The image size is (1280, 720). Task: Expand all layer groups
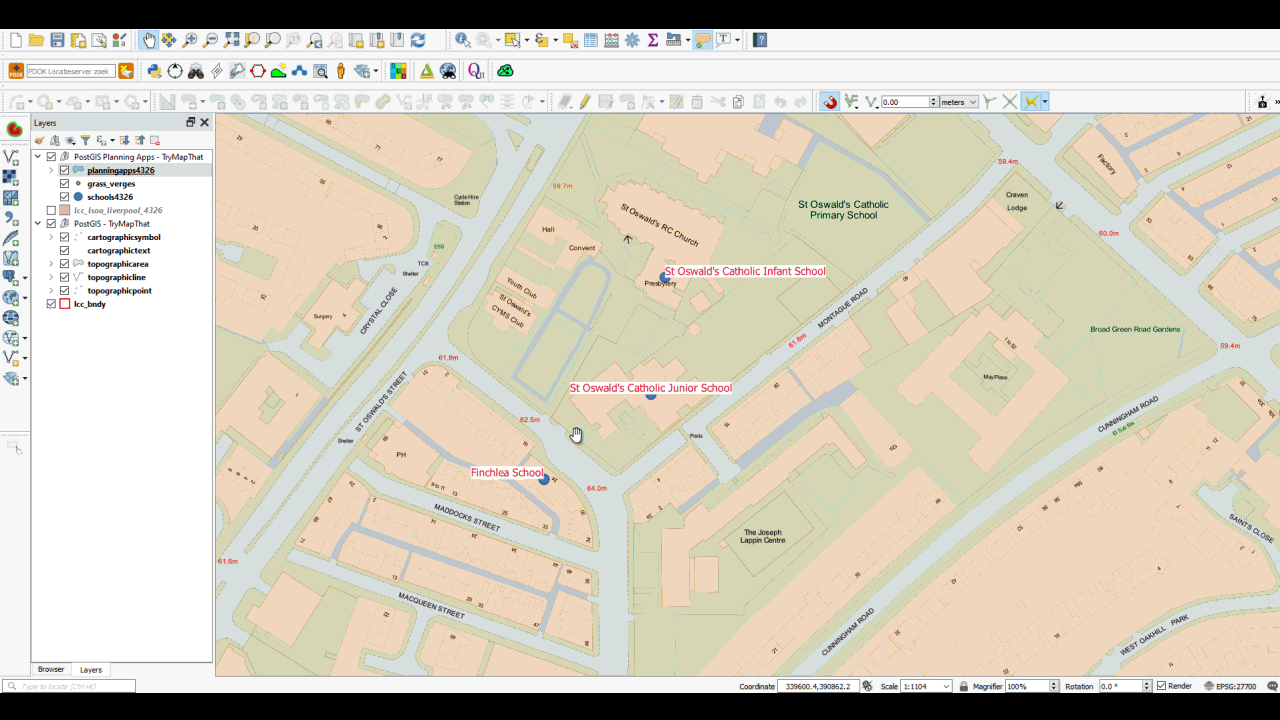(124, 140)
